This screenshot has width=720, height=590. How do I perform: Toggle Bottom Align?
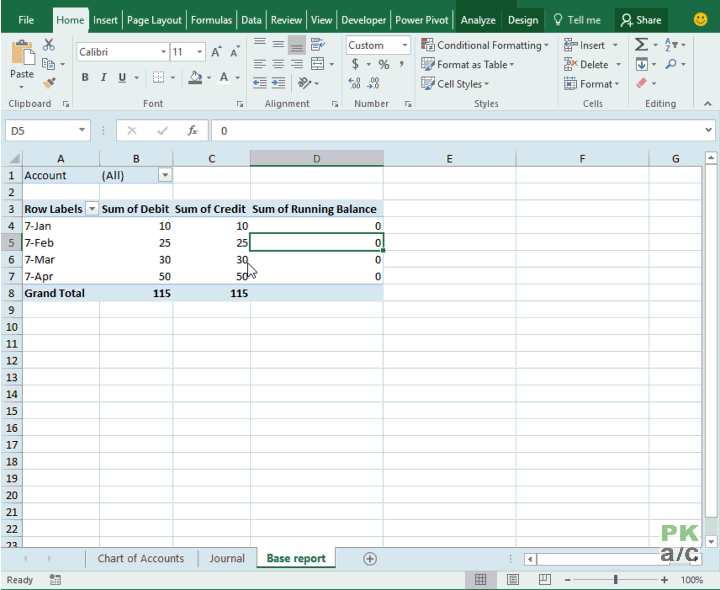coord(297,45)
